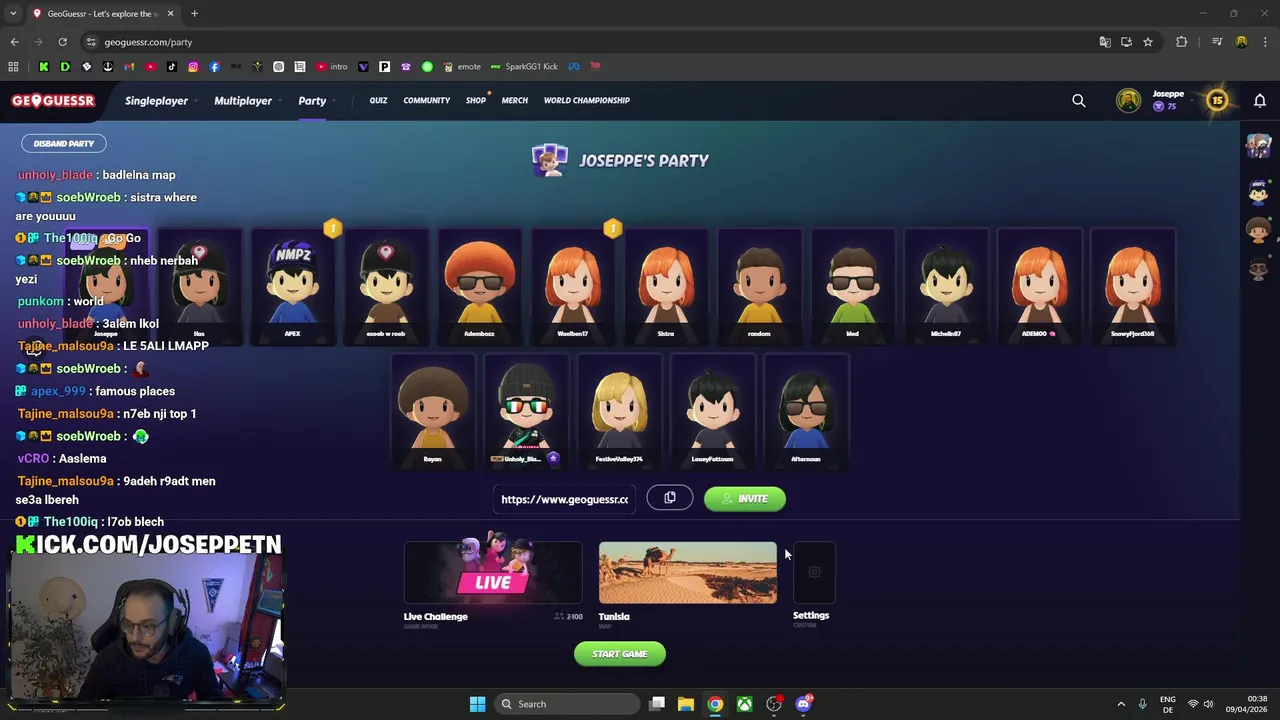The height and width of the screenshot is (720, 1280).
Task: Open the Instagram bookmark icon
Action: (x=193, y=66)
